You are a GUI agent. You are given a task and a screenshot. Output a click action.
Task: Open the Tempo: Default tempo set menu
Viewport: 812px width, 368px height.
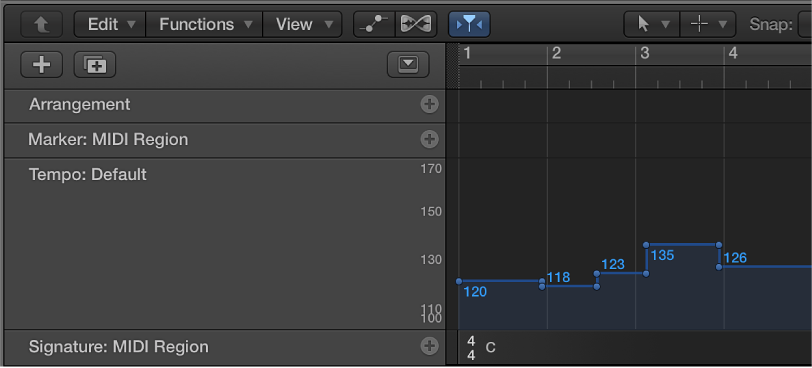(88, 174)
